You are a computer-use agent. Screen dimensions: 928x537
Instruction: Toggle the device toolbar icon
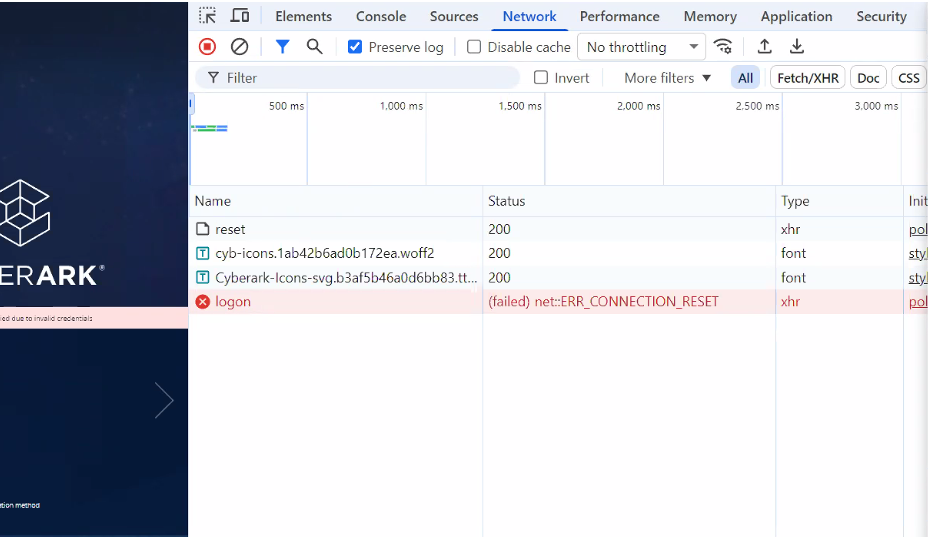(x=240, y=16)
